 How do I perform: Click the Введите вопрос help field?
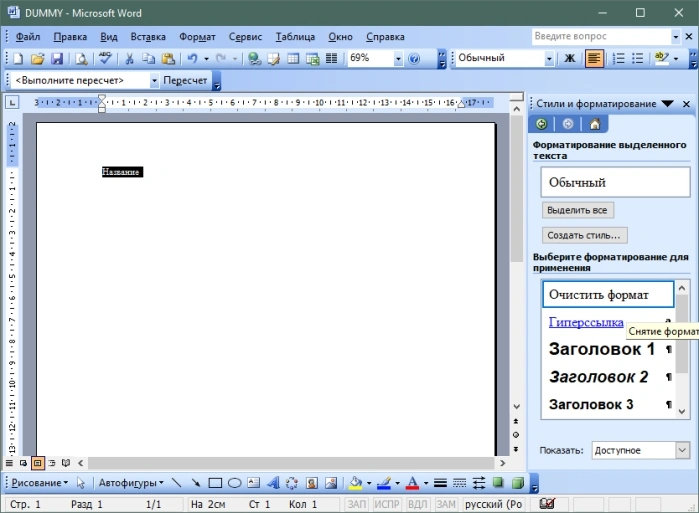601,36
